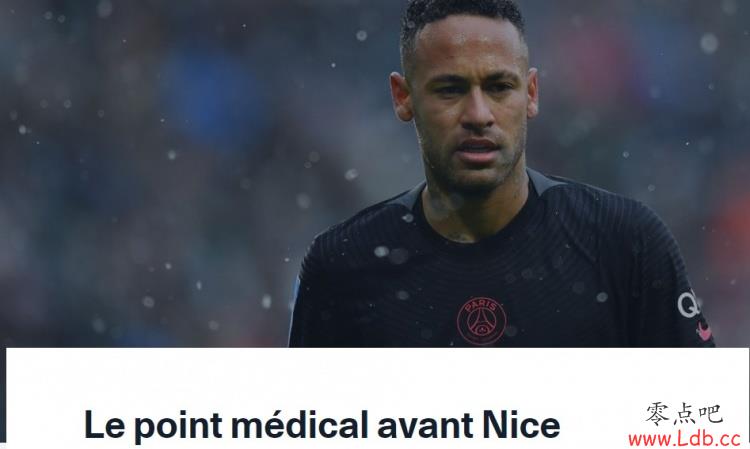The image size is (750, 449).
Task: Click the "PARIS" text inside the club crest
Action: pyautogui.click(x=482, y=305)
